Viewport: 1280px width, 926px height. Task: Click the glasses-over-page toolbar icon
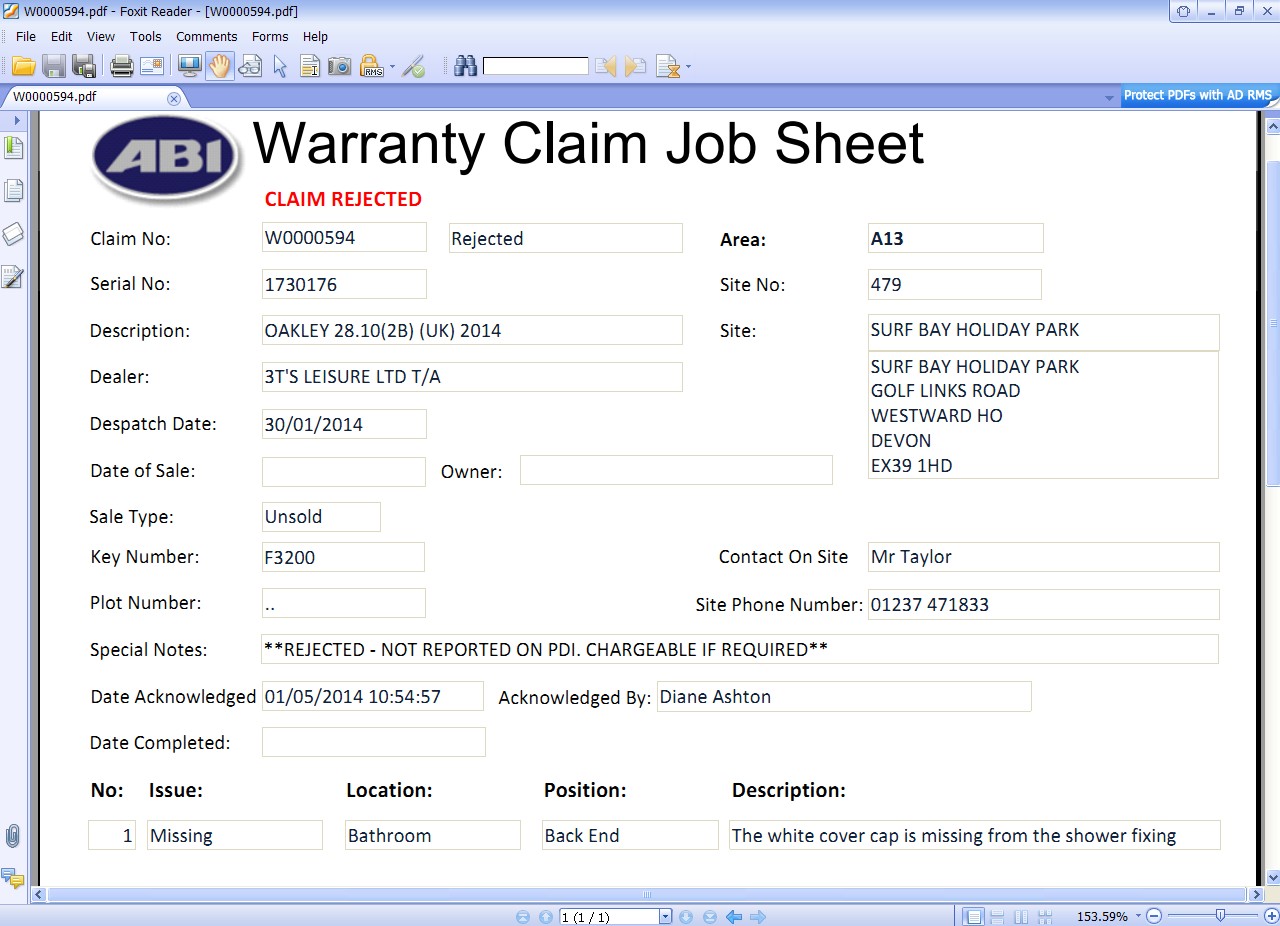(x=250, y=67)
